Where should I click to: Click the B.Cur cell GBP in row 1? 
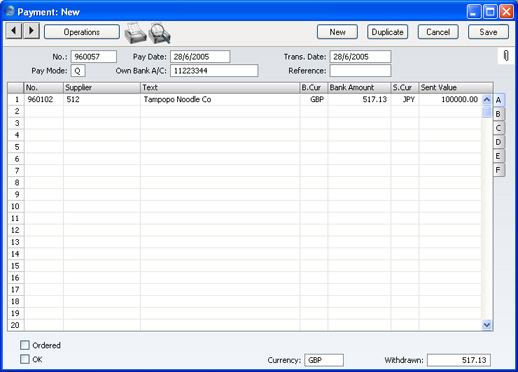click(x=314, y=99)
